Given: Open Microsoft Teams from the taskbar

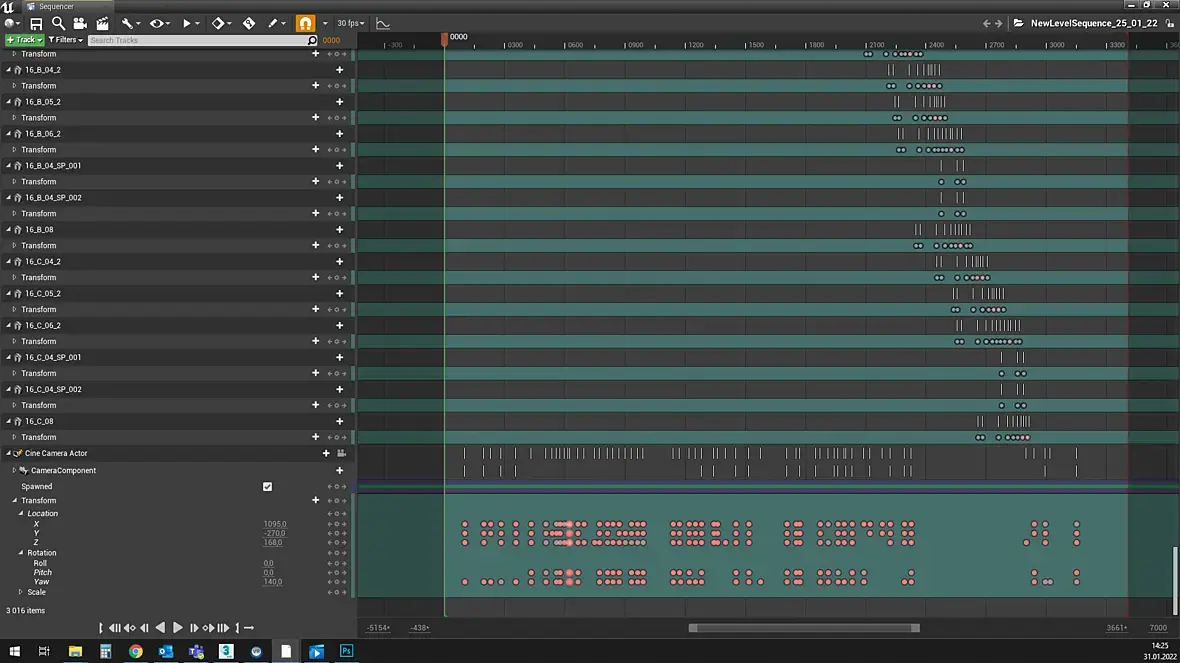Looking at the screenshot, I should (196, 651).
